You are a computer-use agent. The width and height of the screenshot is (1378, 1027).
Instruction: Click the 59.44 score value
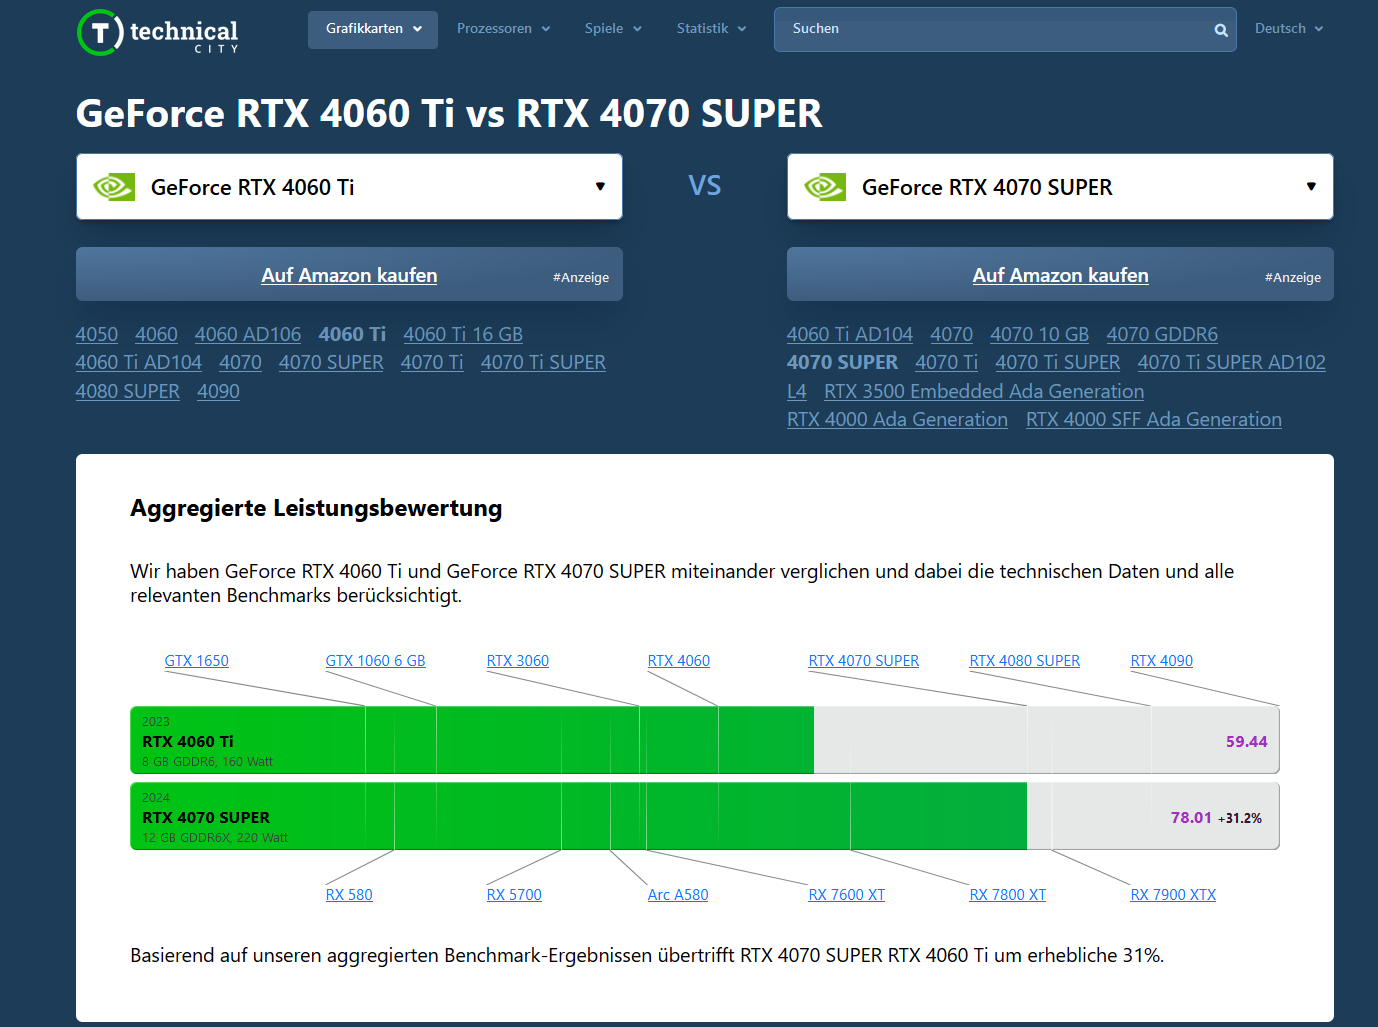[x=1246, y=742]
